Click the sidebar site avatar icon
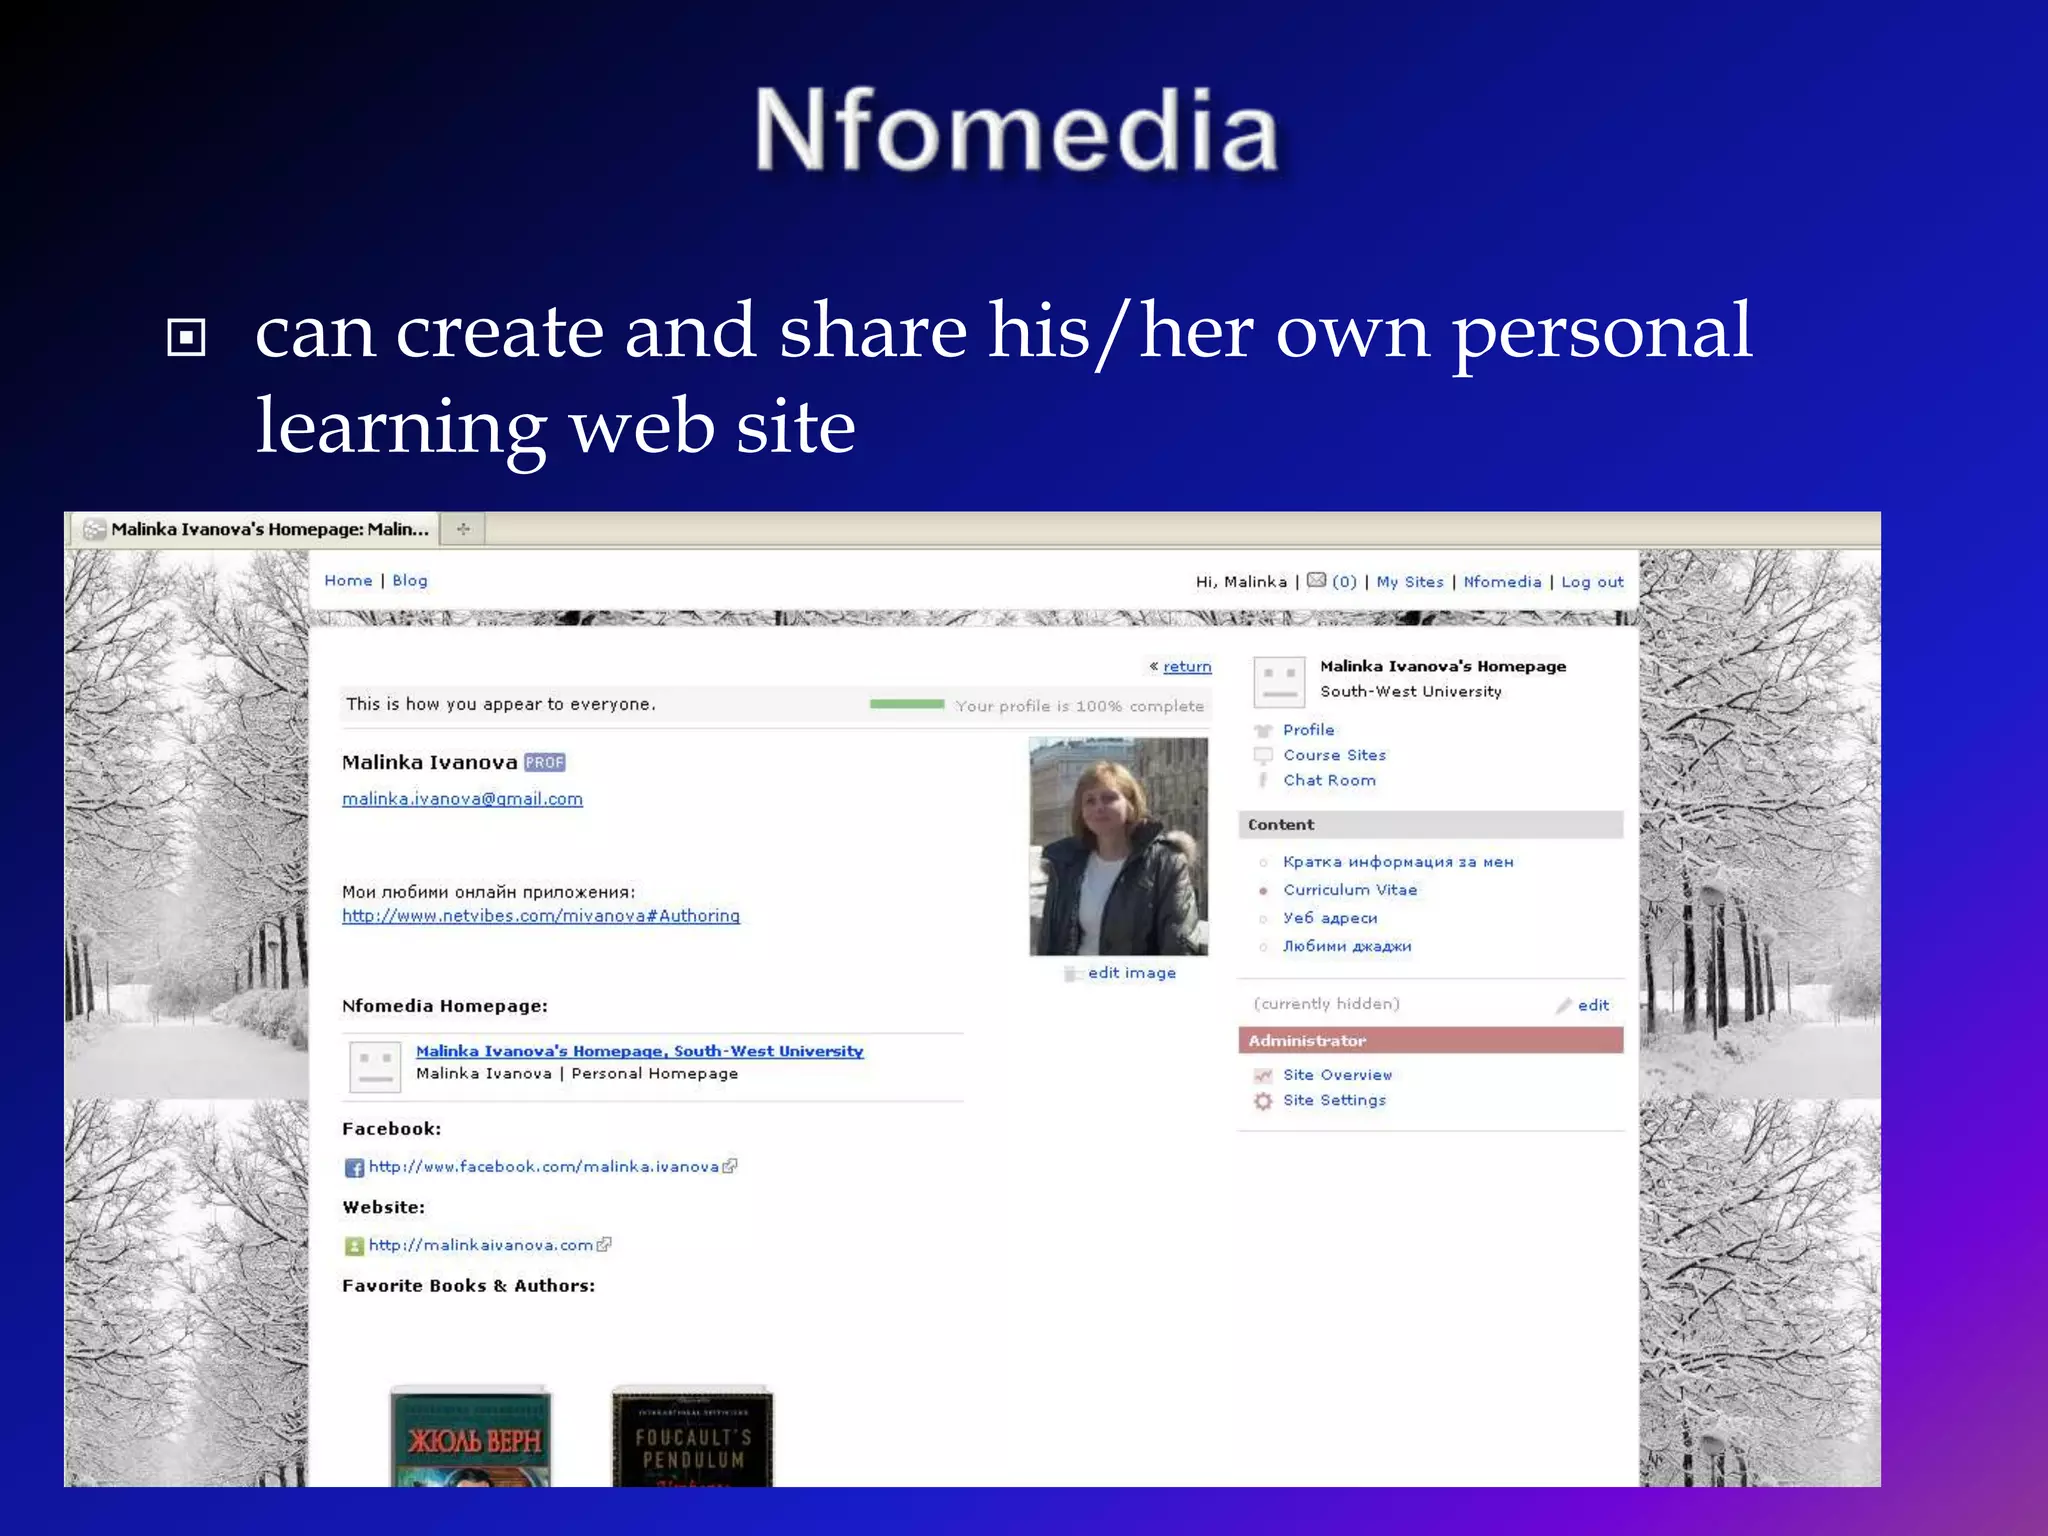This screenshot has height=1536, width=2048. tap(1279, 682)
